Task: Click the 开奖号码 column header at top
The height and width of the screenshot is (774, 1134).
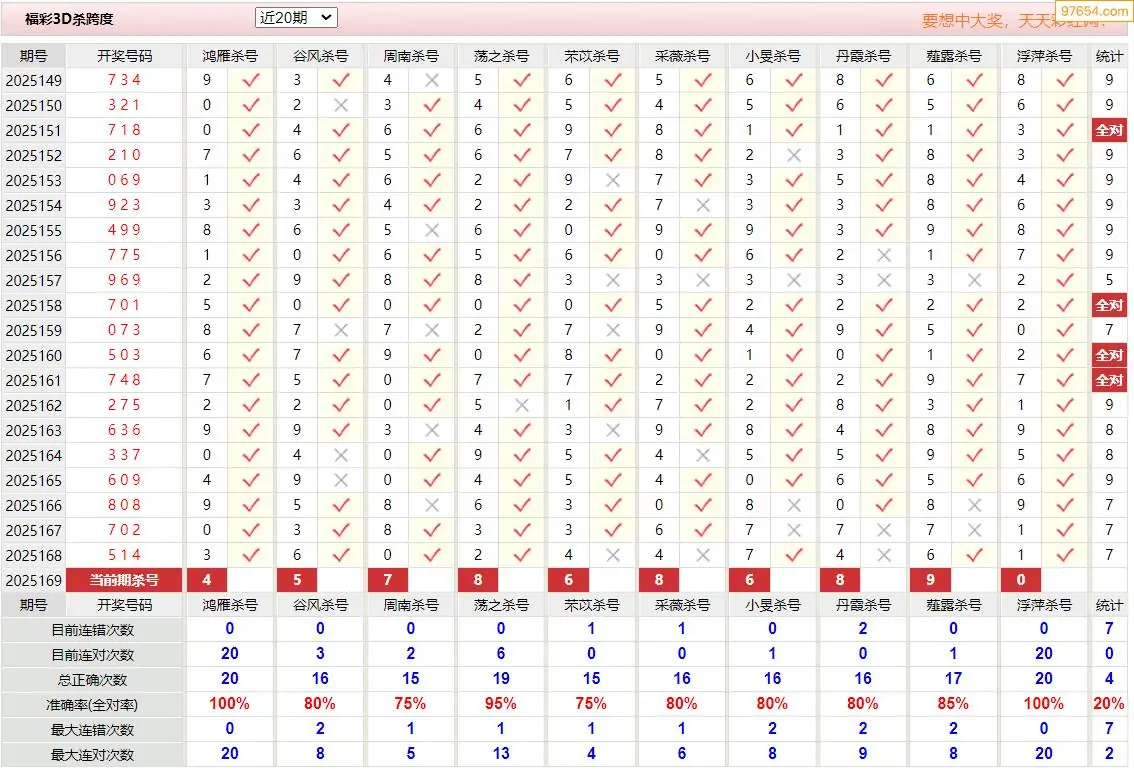Action: tap(124, 56)
